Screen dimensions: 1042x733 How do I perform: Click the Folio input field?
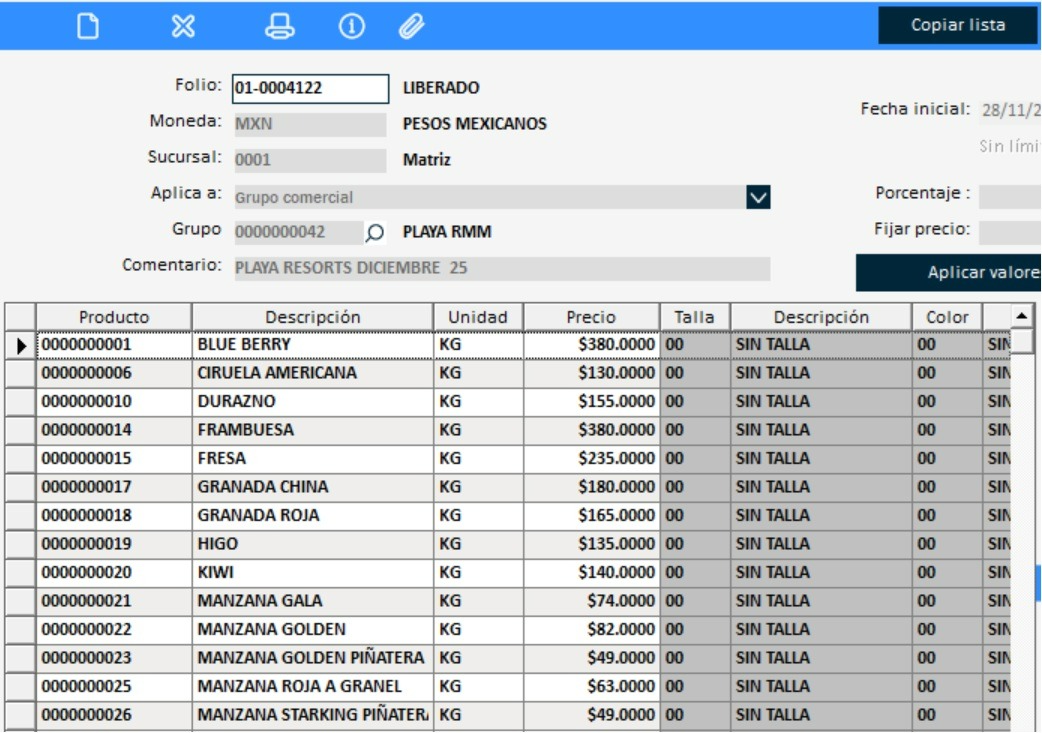point(310,88)
